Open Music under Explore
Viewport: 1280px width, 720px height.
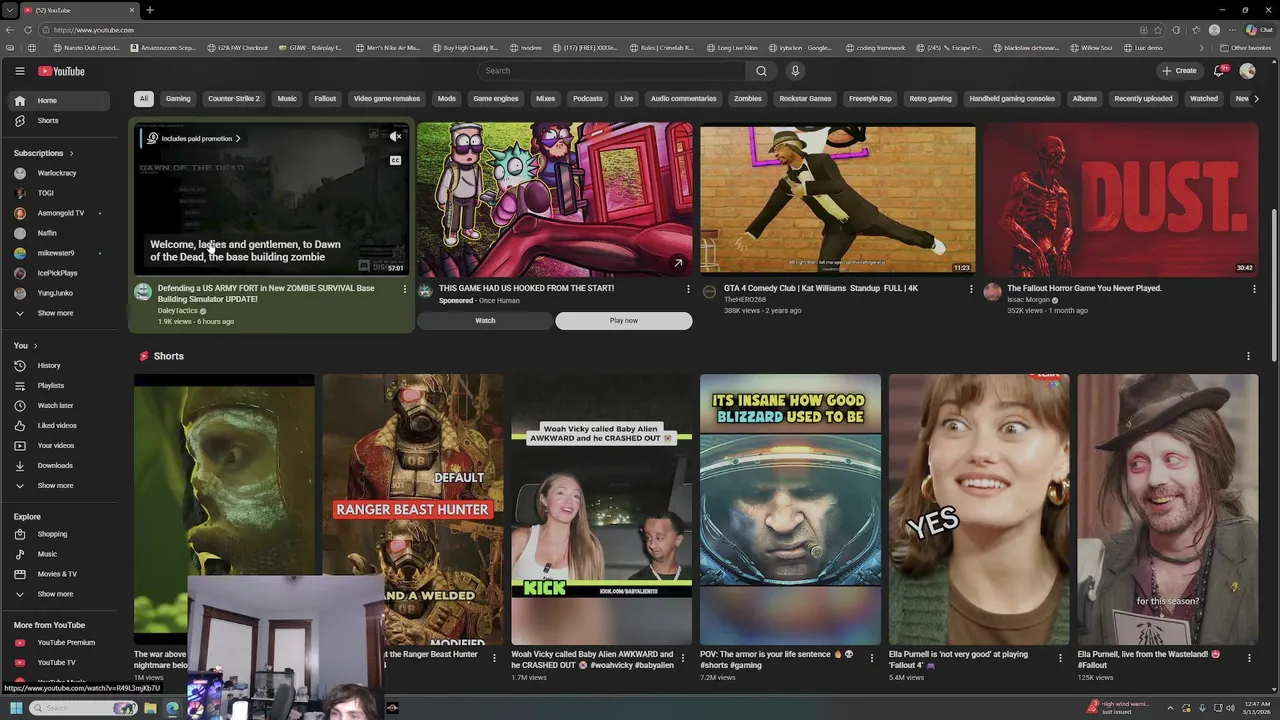coord(60,554)
